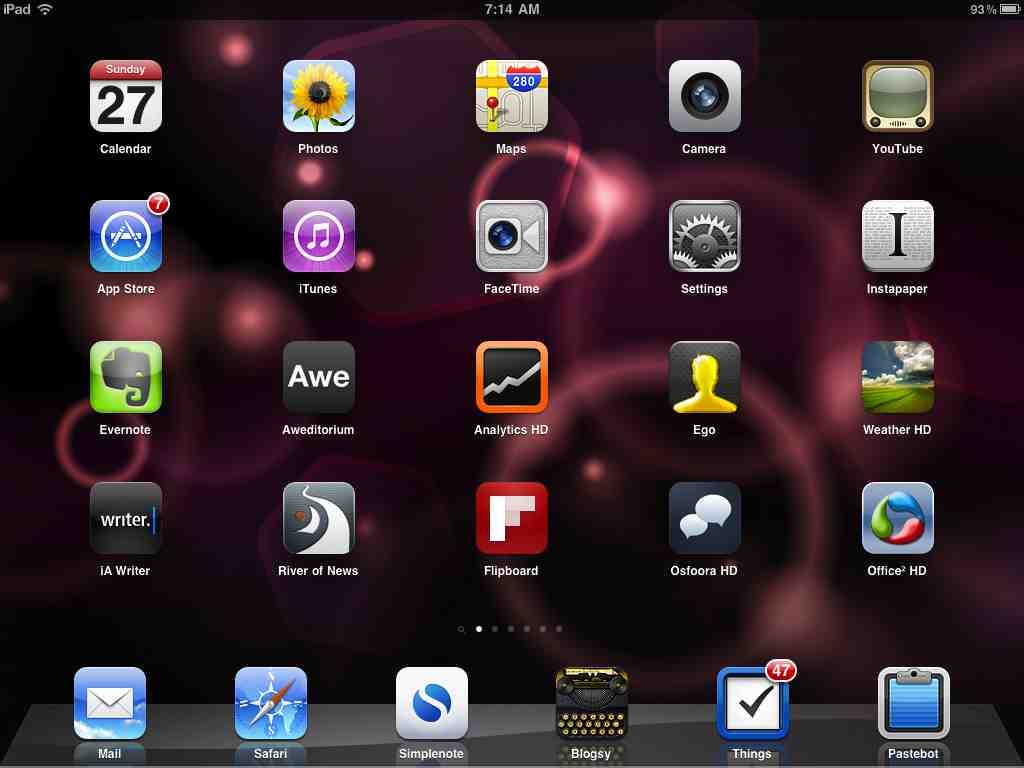This screenshot has height=768, width=1024.
Task: Open the Osfoora HD Twitter client
Action: click(704, 518)
